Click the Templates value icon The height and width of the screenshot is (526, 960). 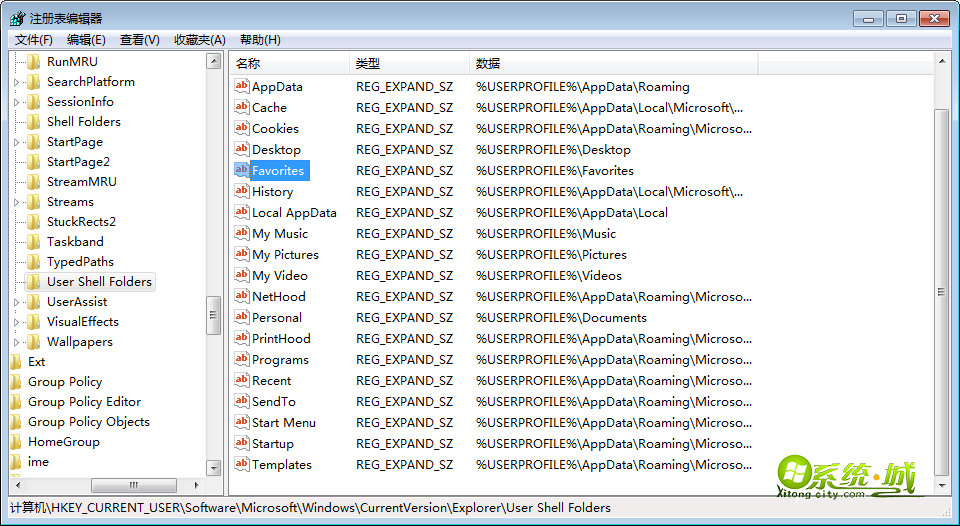tap(242, 464)
